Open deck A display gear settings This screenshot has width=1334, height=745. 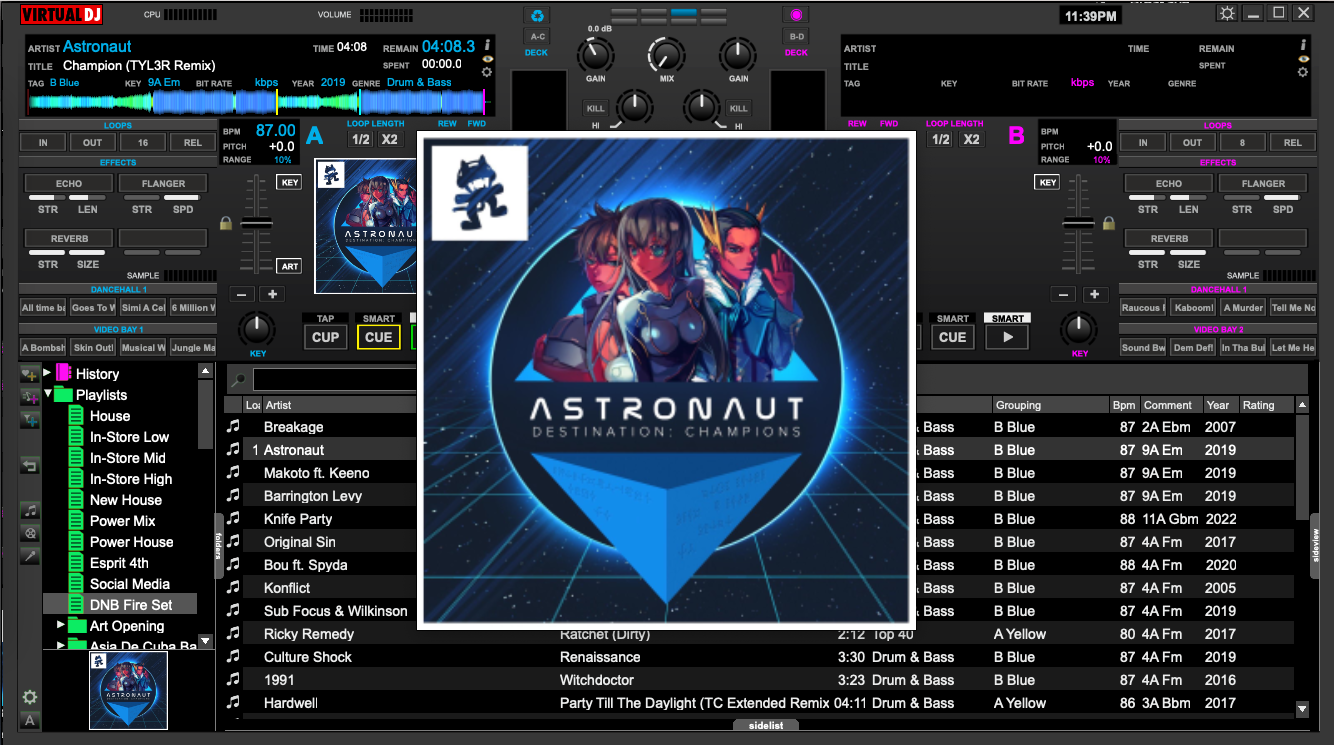[487, 72]
